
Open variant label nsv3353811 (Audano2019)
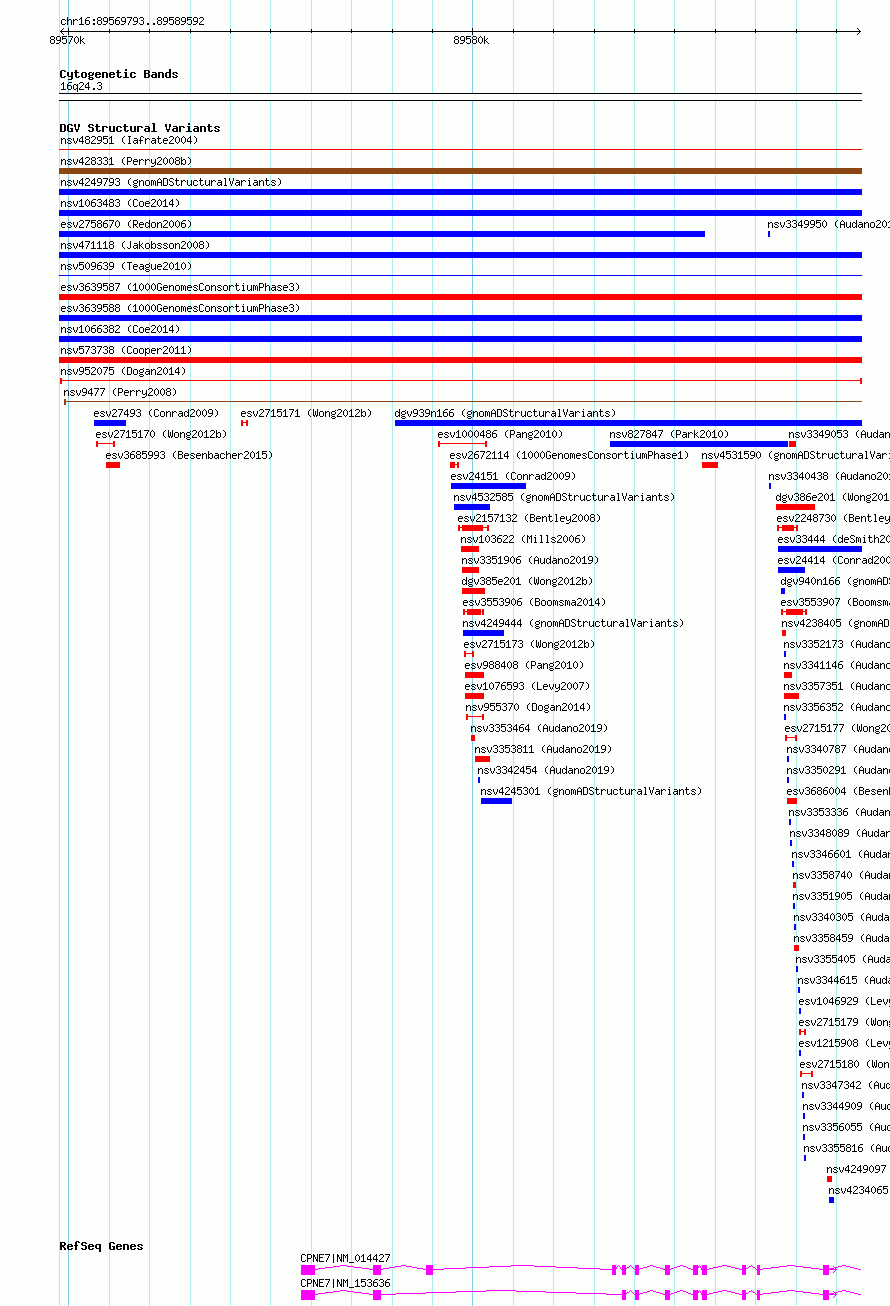click(544, 749)
